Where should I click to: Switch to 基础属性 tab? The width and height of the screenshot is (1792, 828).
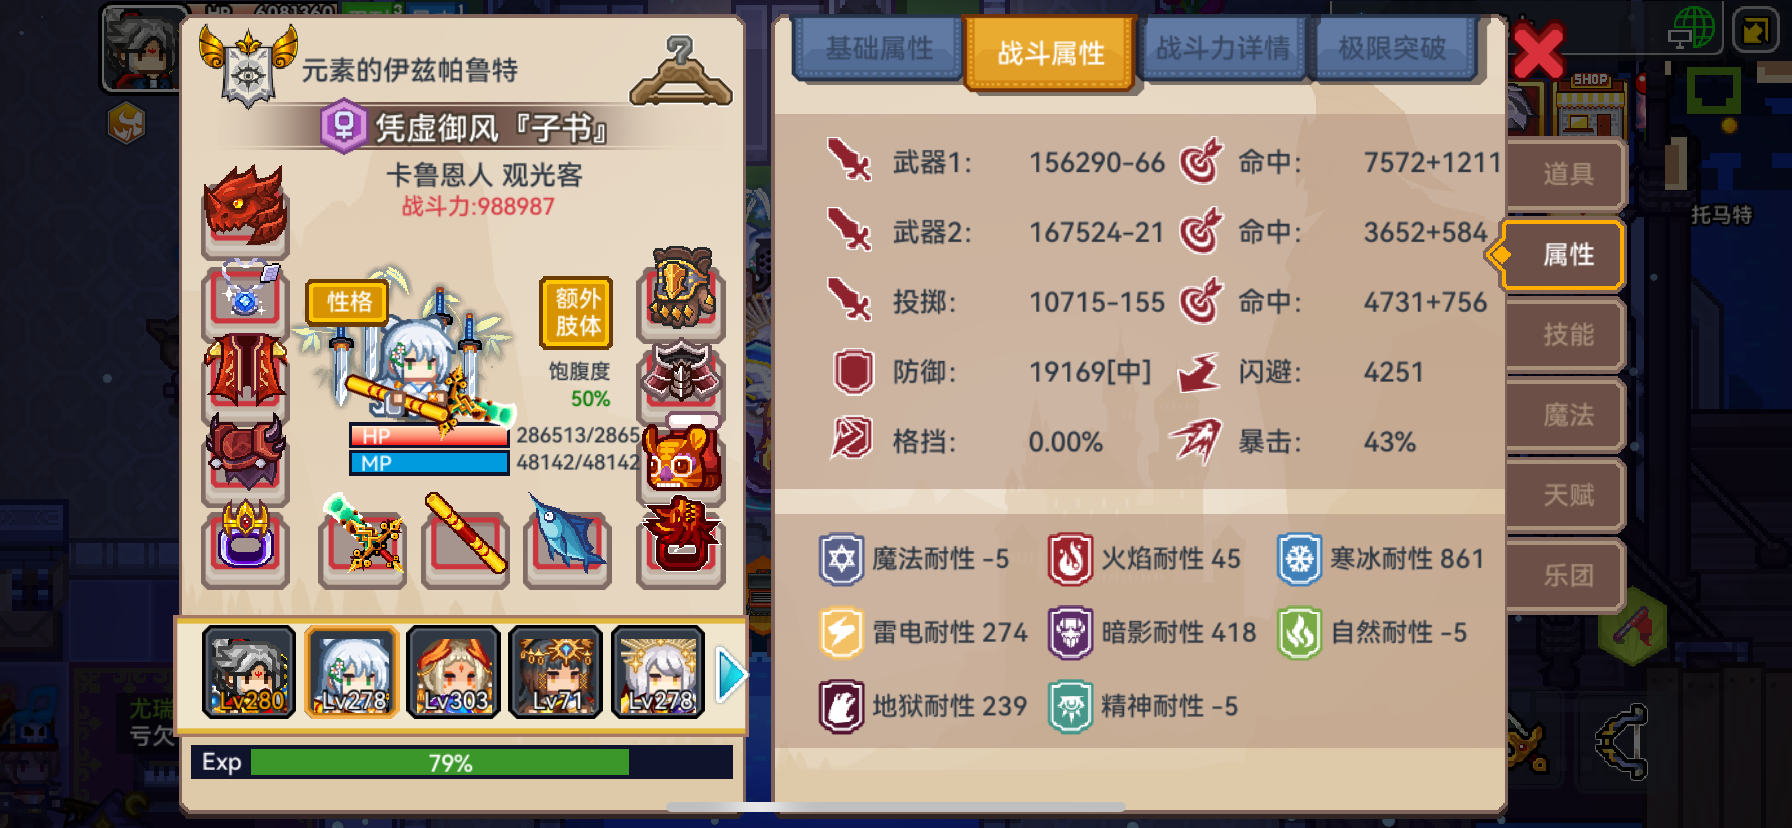click(x=878, y=48)
